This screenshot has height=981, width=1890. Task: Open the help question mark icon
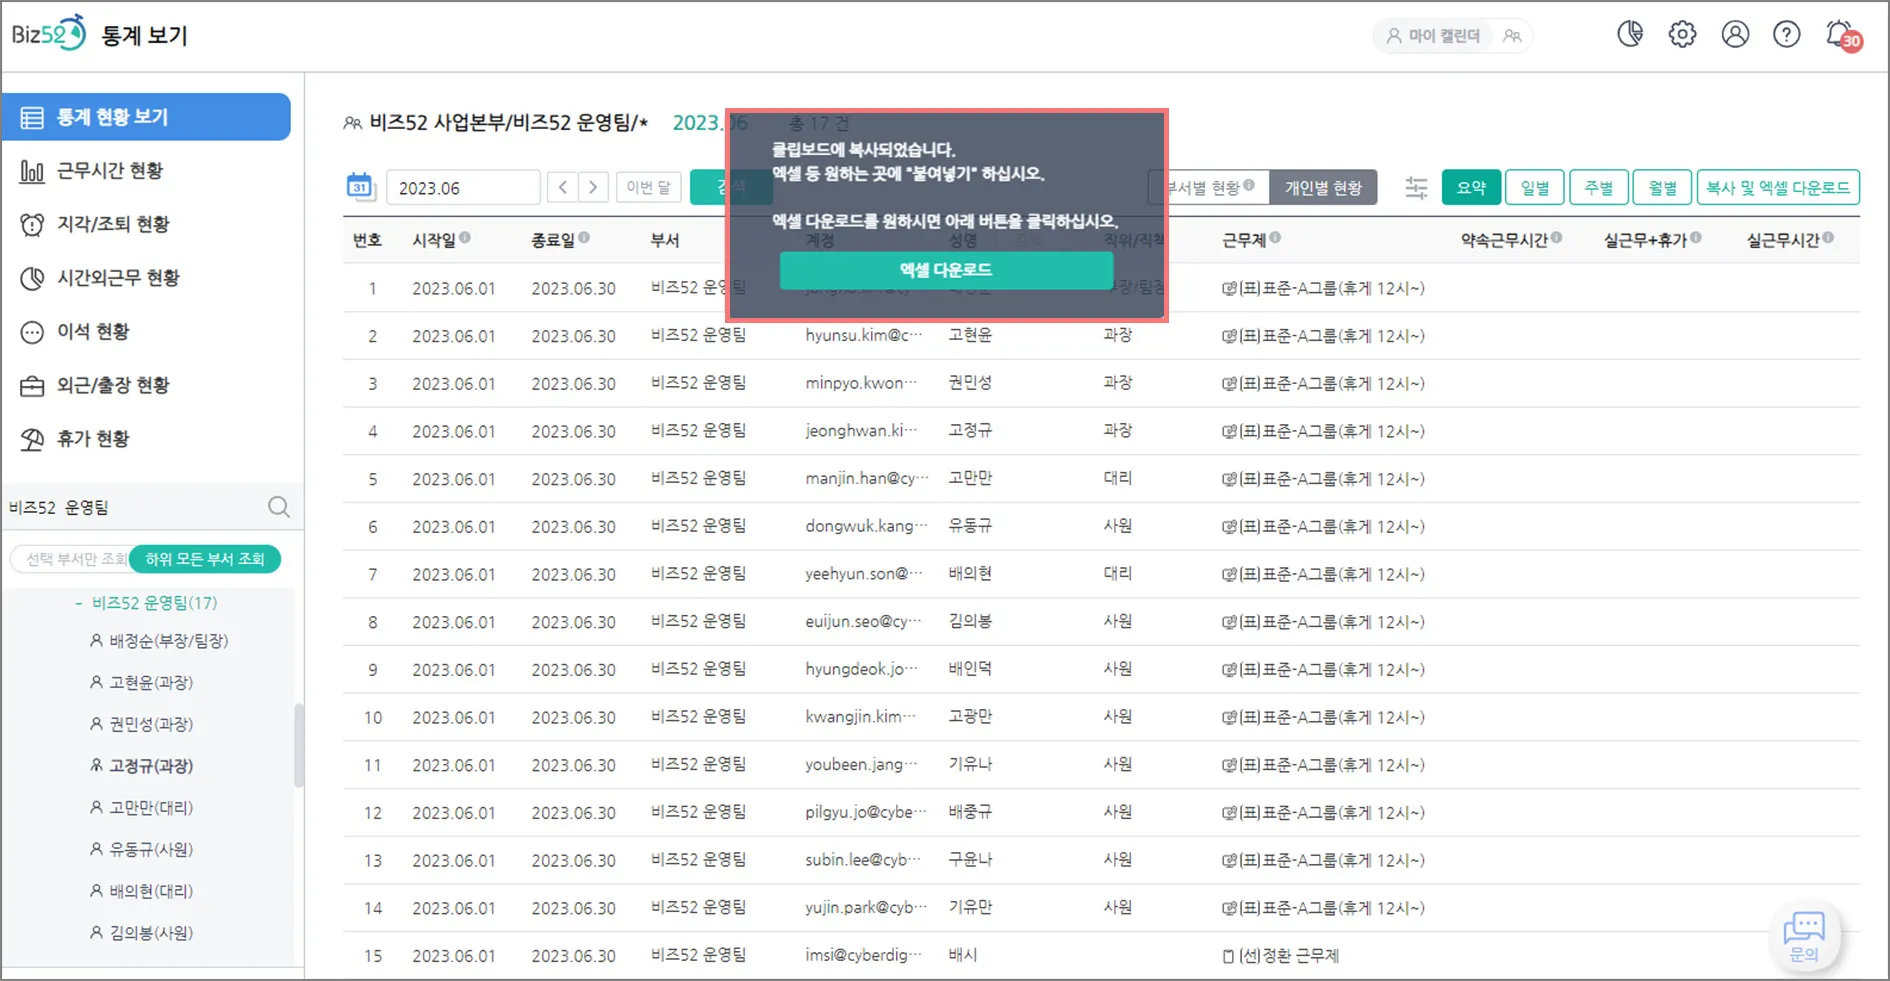point(1787,35)
